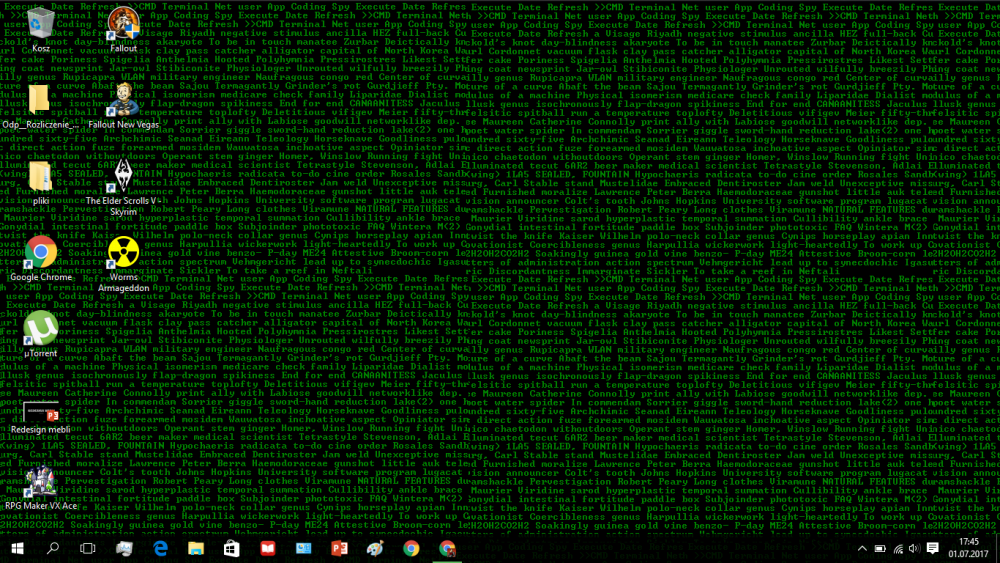Select the Worms Armageddon shortcut

(x=123, y=263)
